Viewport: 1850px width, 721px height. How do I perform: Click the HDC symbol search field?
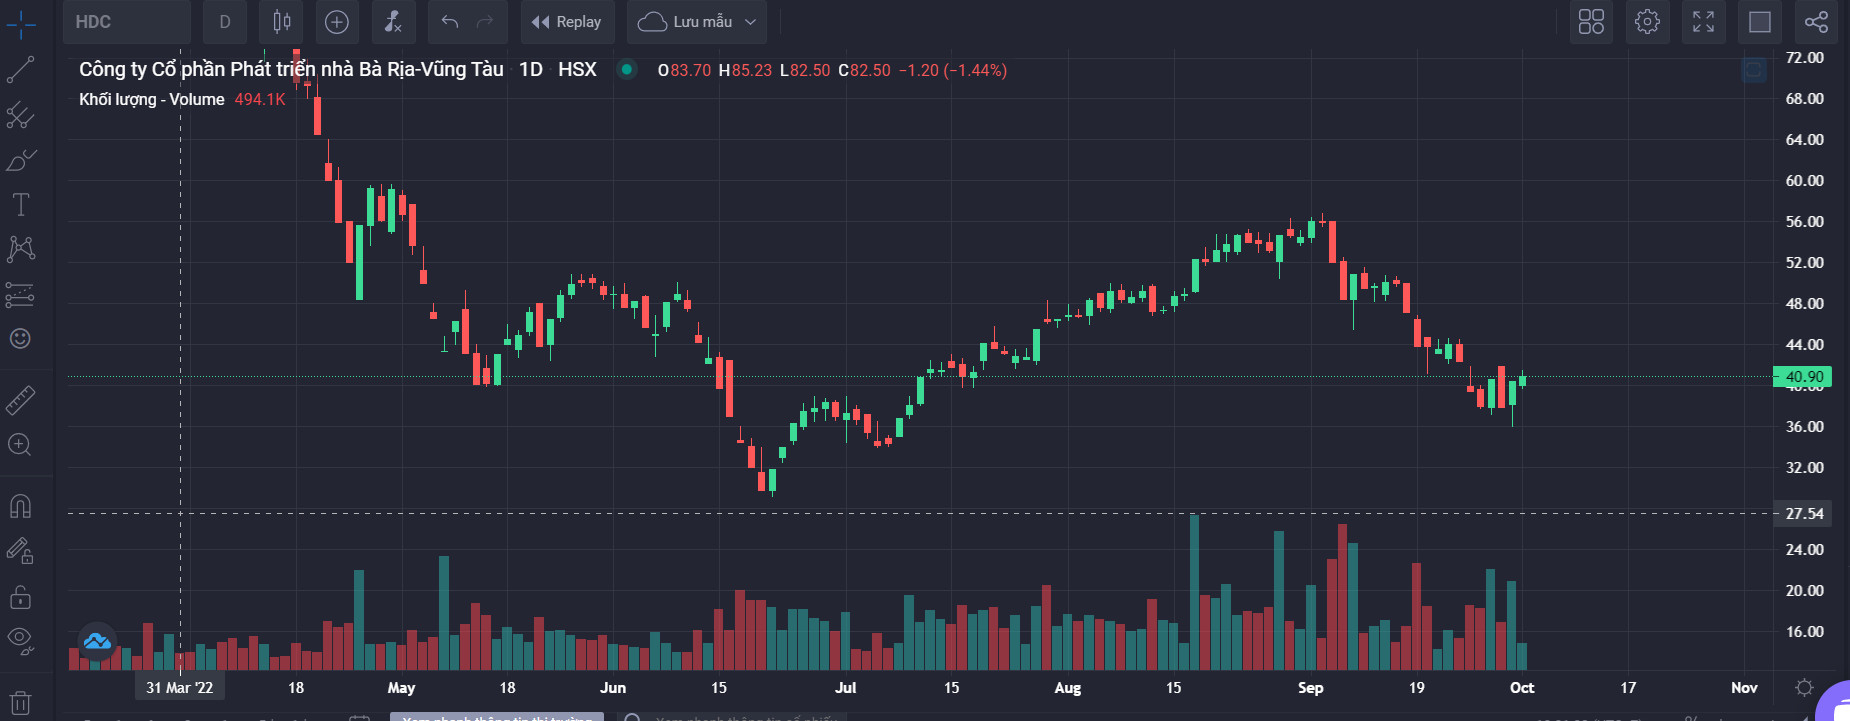[x=126, y=22]
